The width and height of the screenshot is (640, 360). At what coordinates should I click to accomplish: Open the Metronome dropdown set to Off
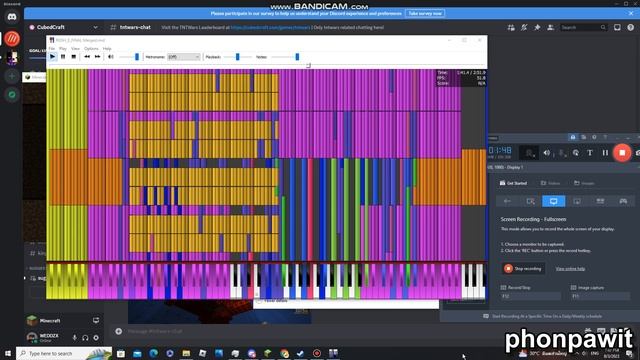(184, 57)
